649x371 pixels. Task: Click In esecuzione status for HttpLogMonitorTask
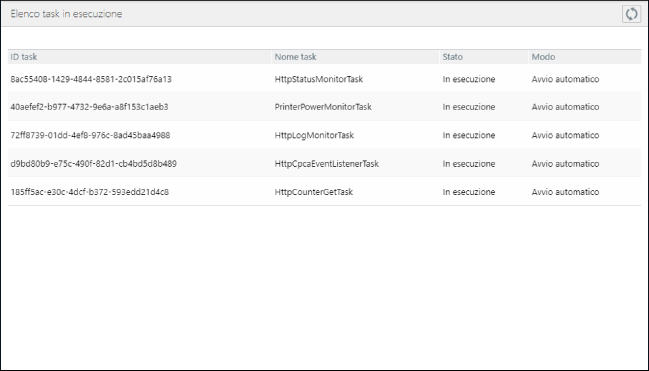[469, 135]
